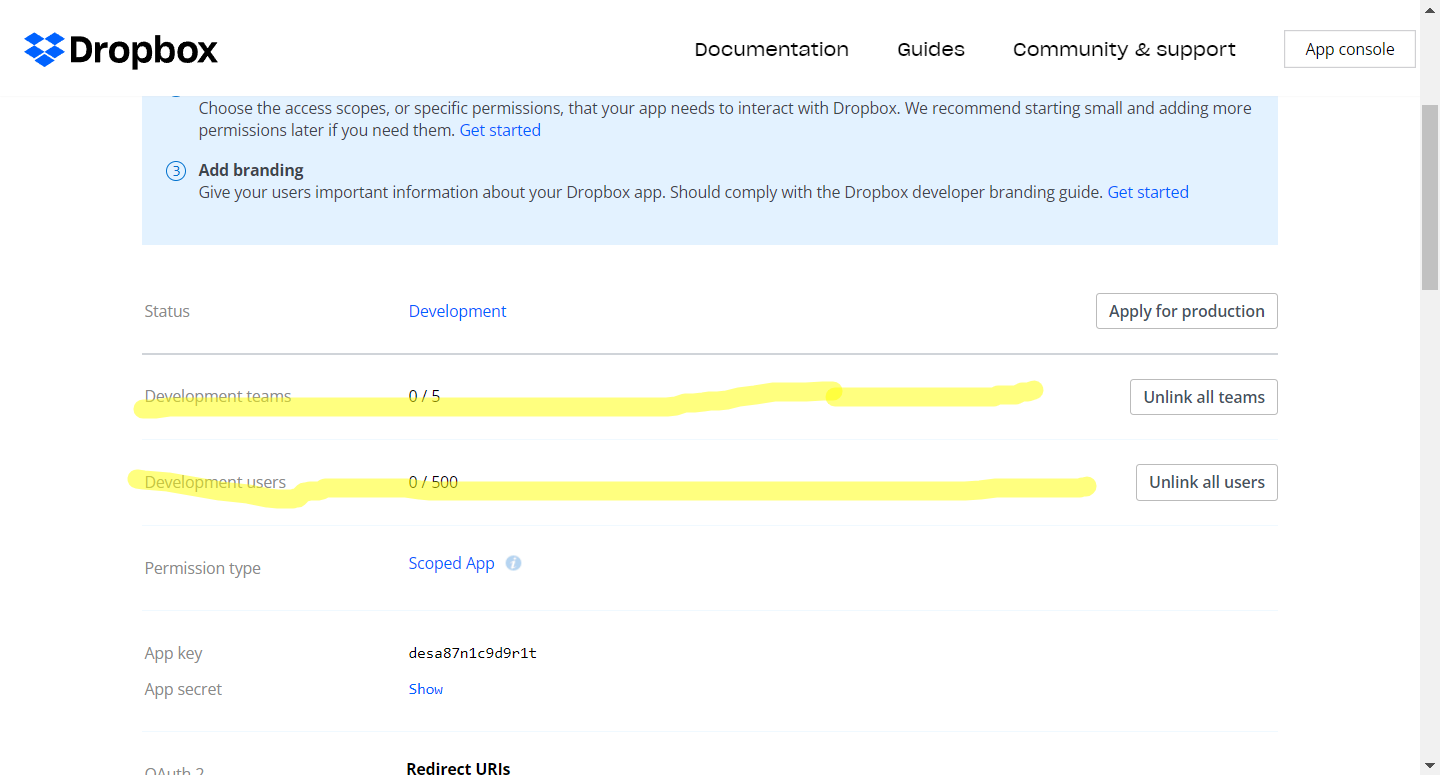The height and width of the screenshot is (775, 1440).
Task: Follow Get started link under Add branding
Action: click(x=1148, y=192)
